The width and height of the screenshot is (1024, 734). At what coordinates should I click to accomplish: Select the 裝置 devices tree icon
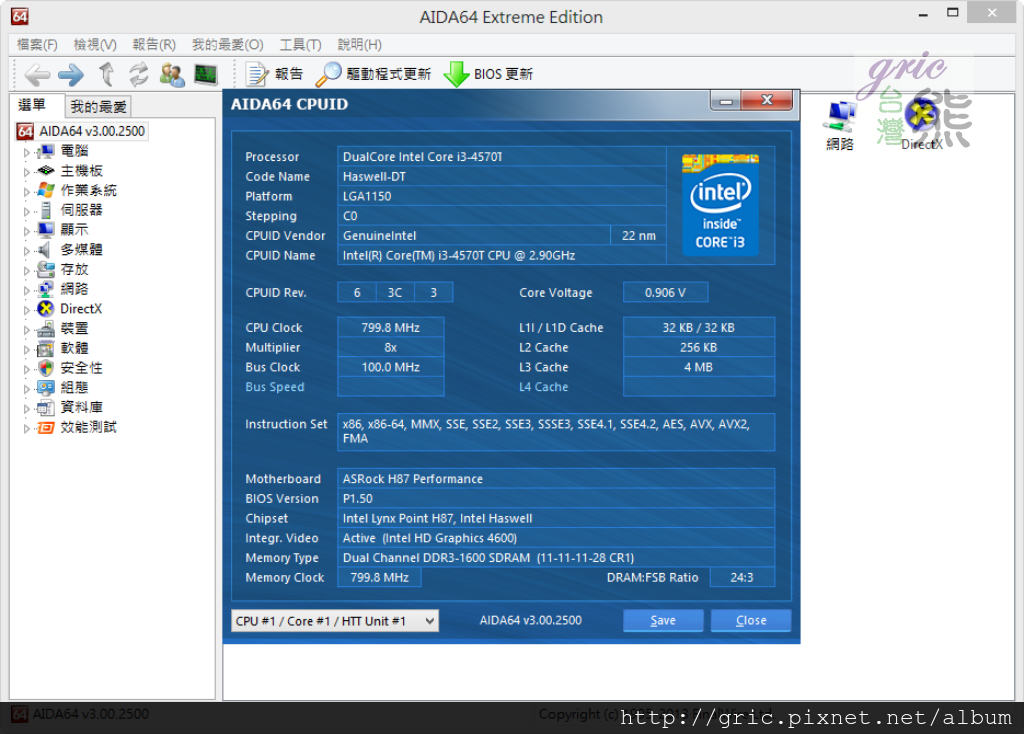point(46,329)
